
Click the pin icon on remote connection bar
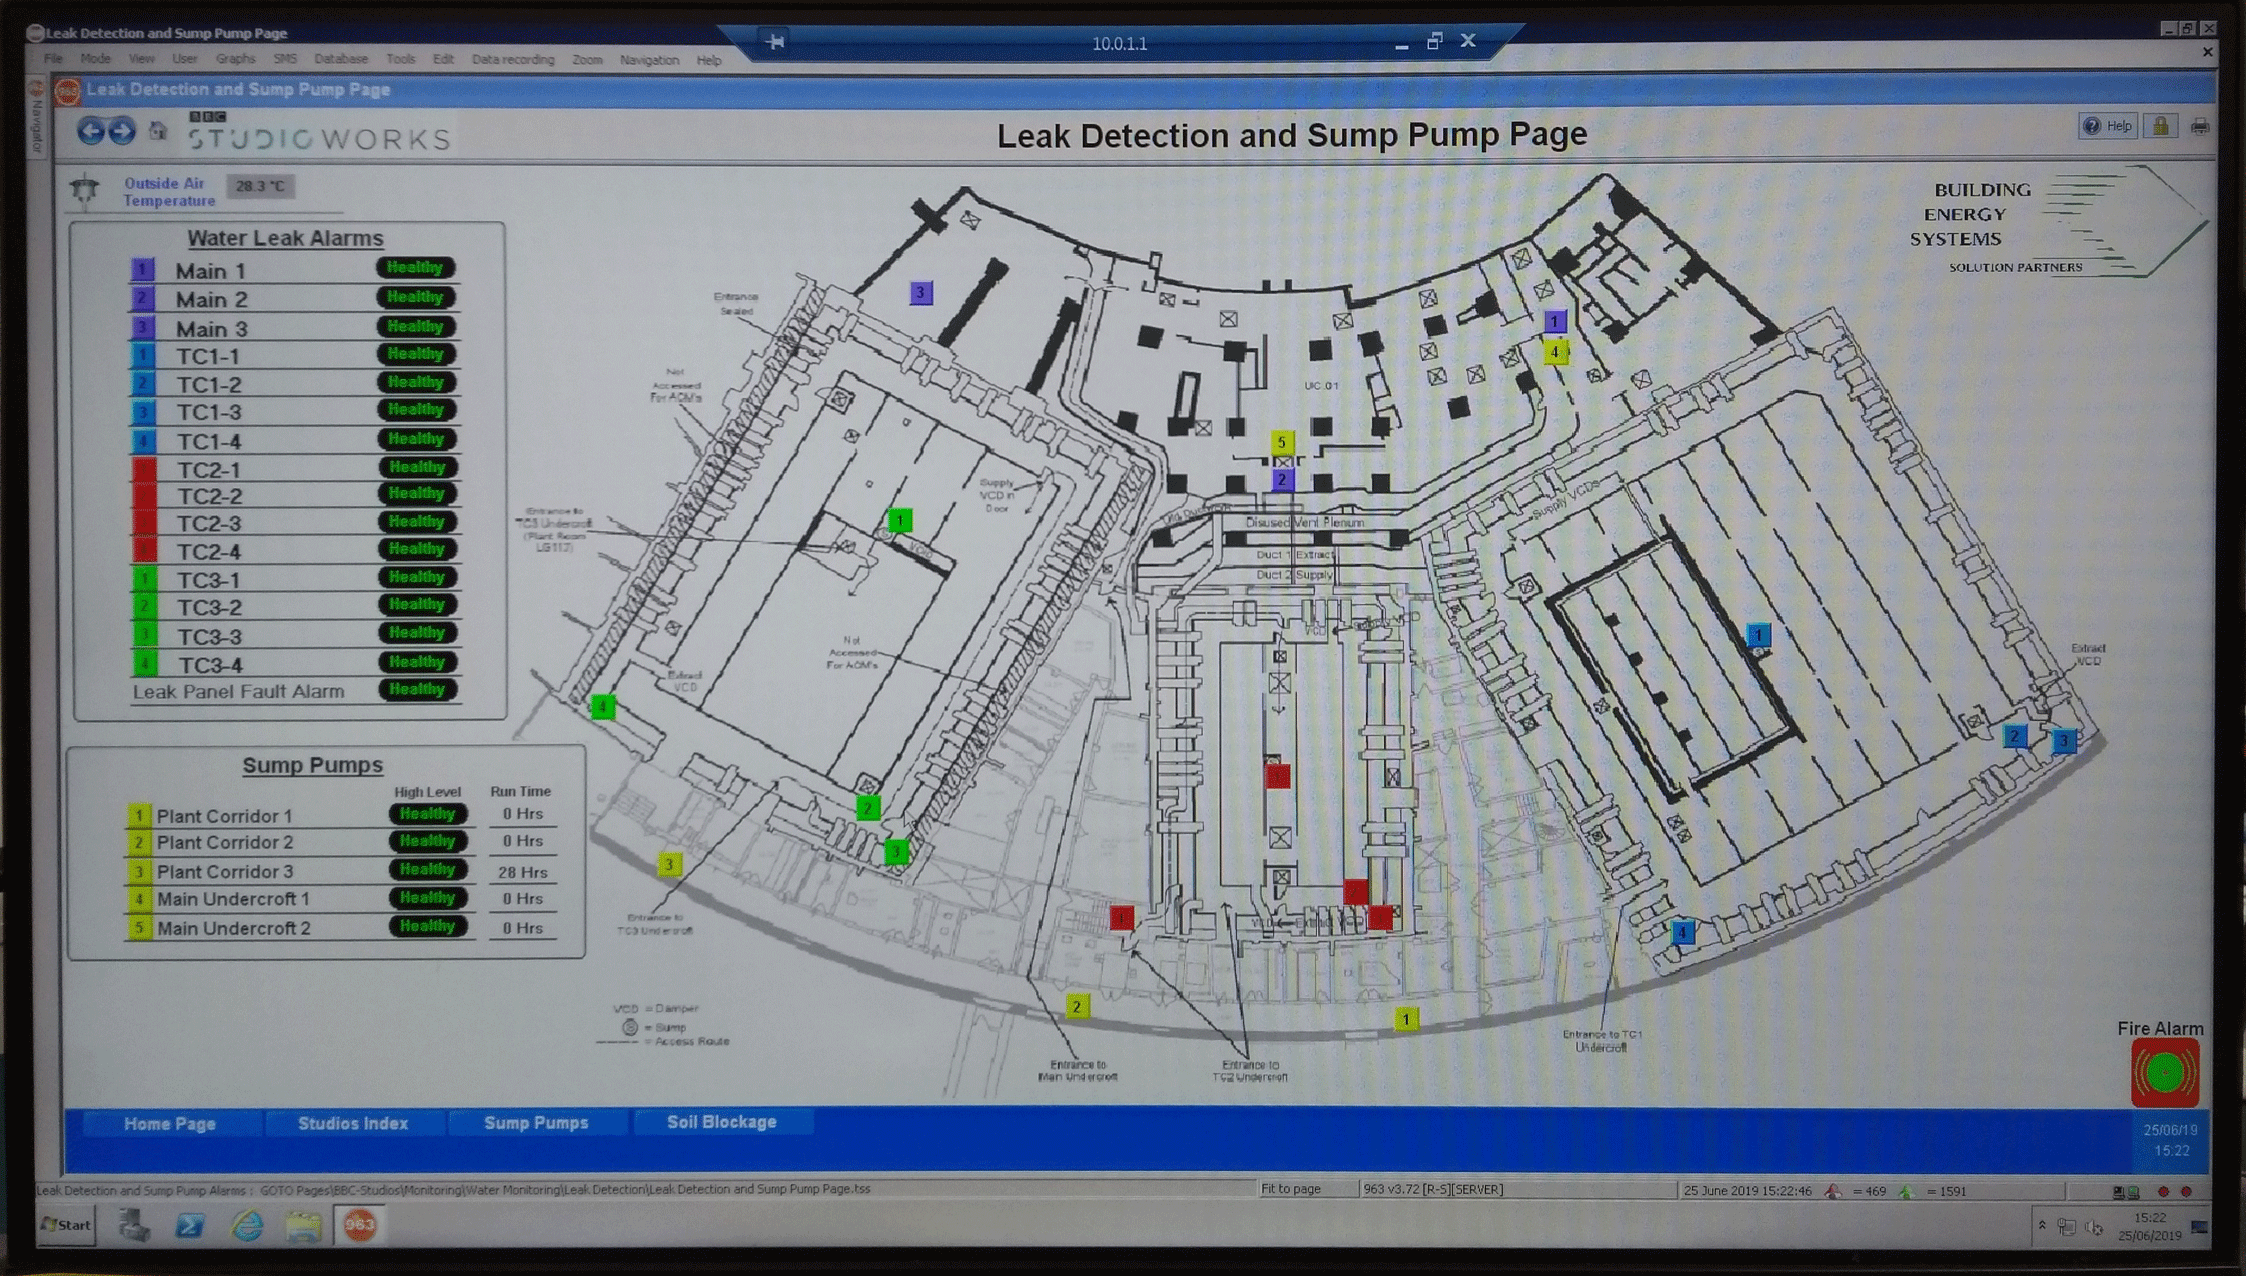775,42
